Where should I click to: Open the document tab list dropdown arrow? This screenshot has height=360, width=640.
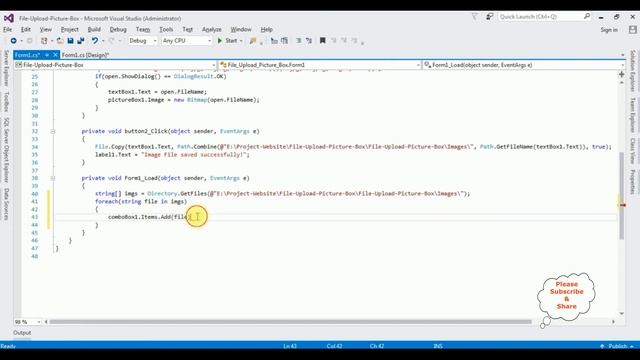pyautogui.click(x=622, y=55)
